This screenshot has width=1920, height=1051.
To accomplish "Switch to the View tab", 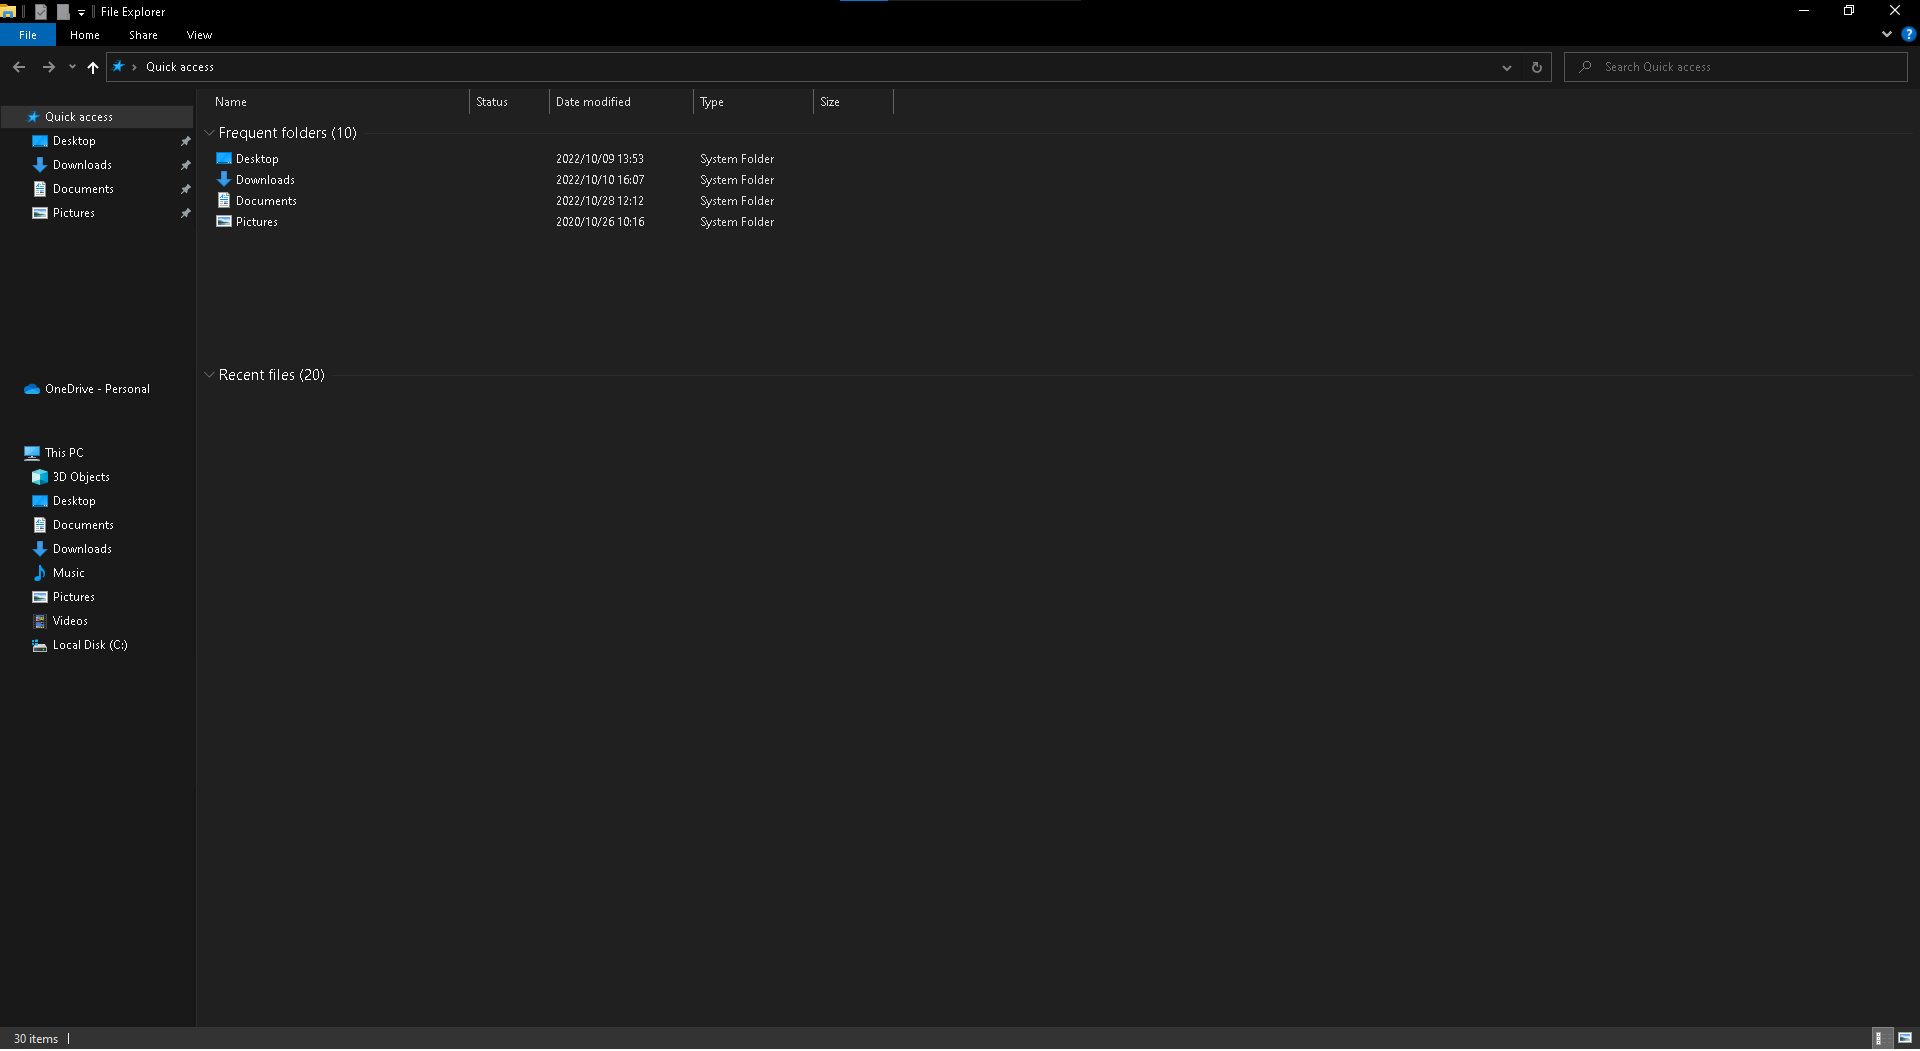I will (198, 34).
